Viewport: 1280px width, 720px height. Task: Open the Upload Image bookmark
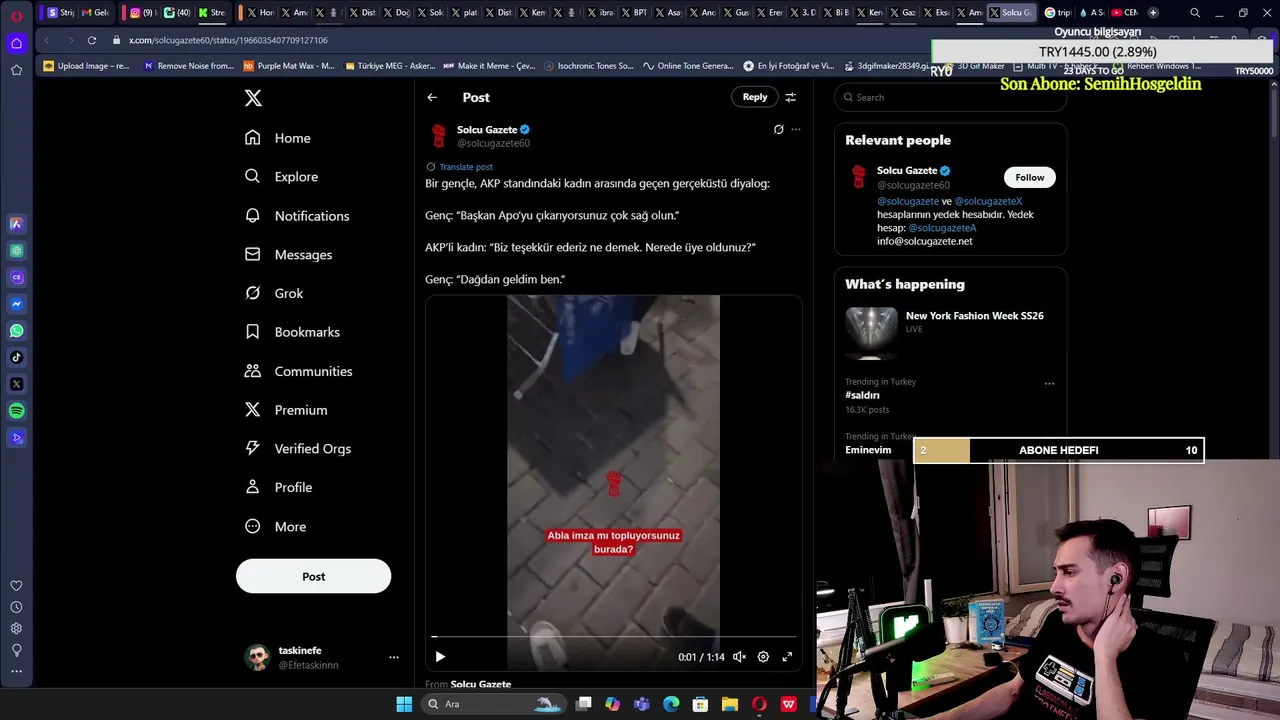[86, 66]
